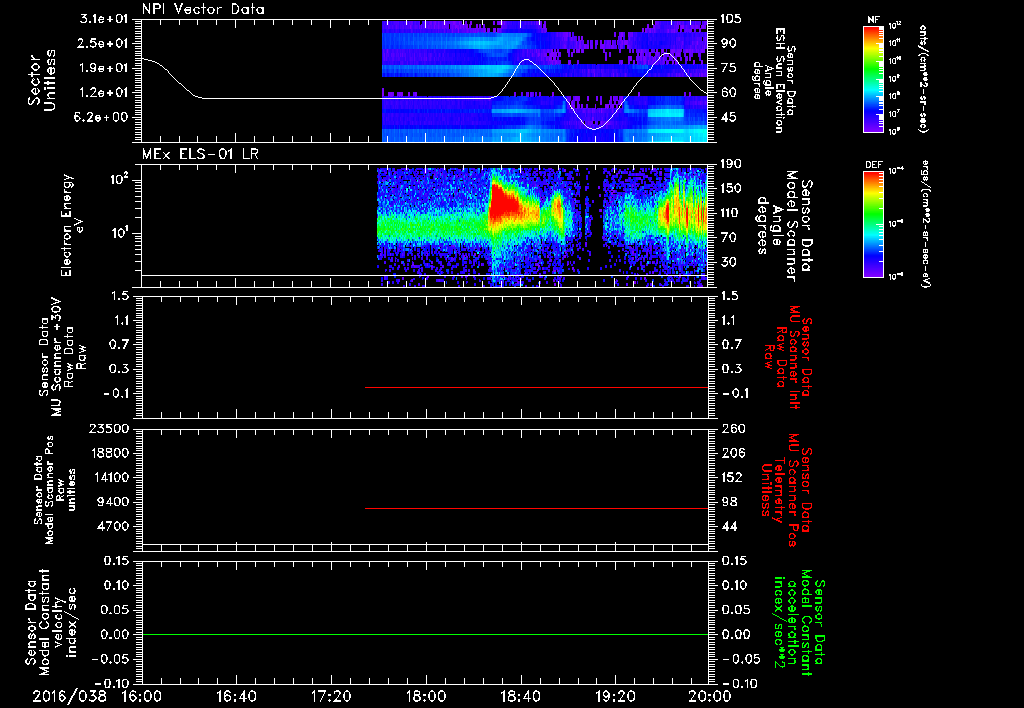This screenshot has height=708, width=1024.
Task: Click the 17:20 time axis label
Action: click(331, 696)
